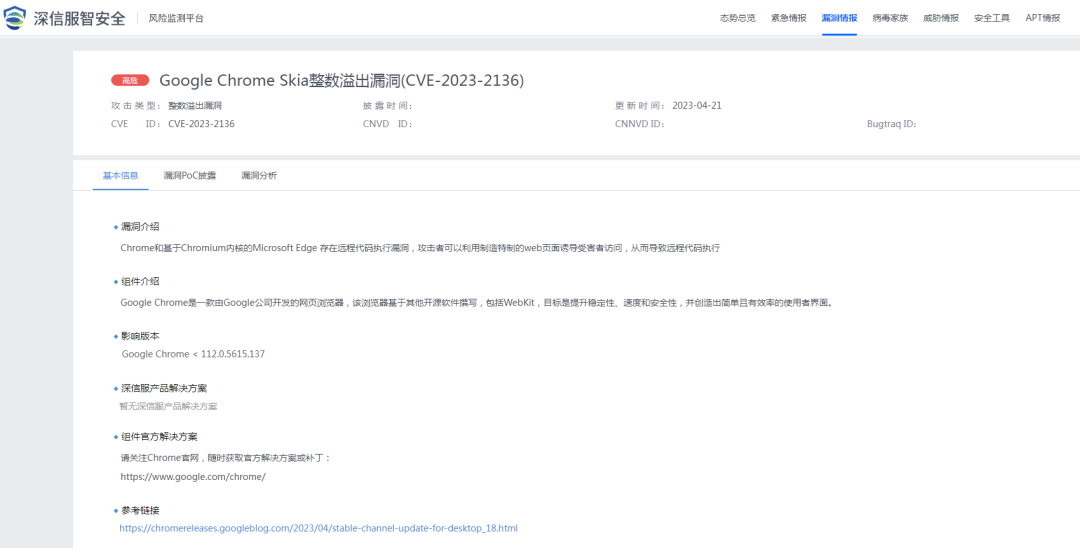Open the APT情报 menu
Image resolution: width=1080 pixels, height=548 pixels.
pyautogui.click(x=1043, y=18)
